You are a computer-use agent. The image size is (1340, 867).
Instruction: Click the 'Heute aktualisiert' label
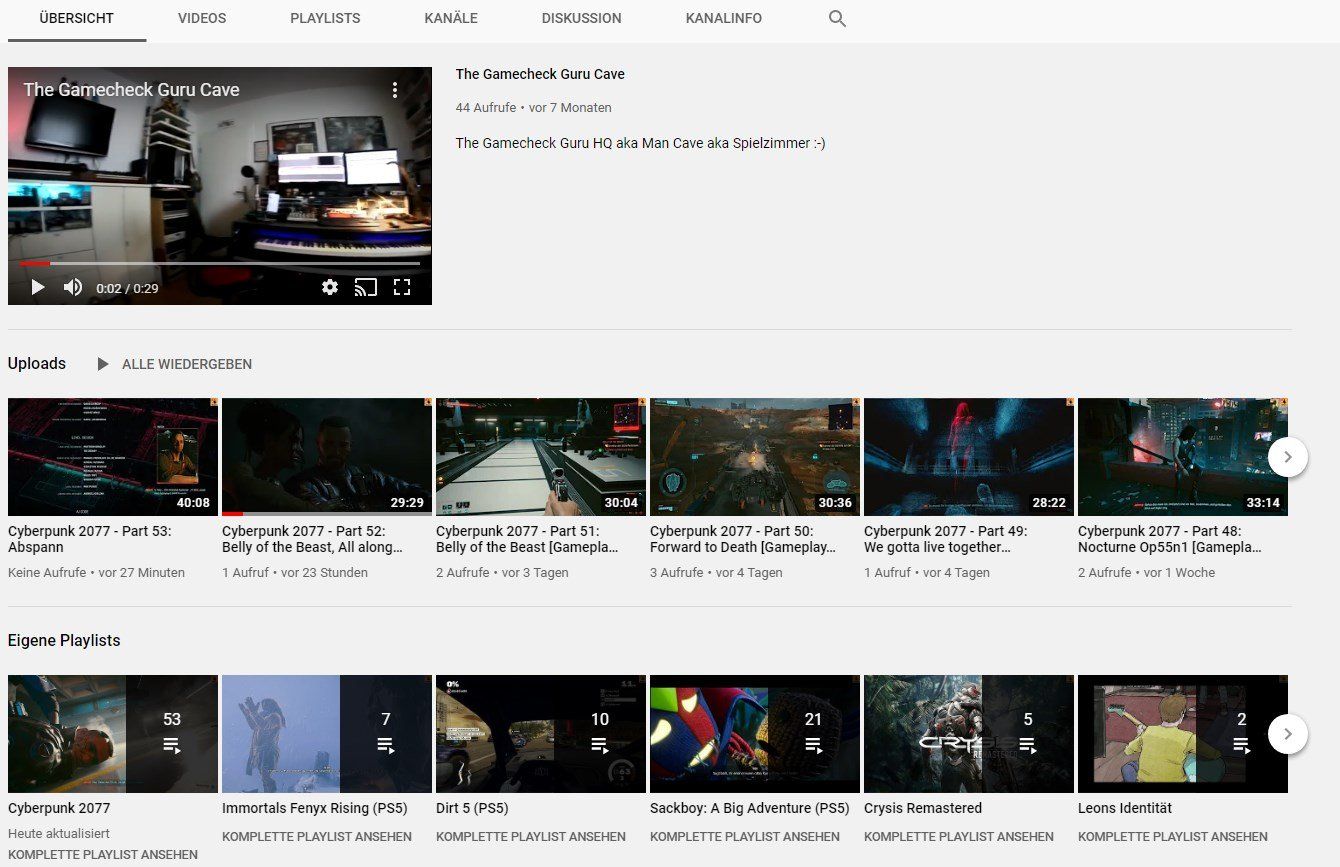pos(59,833)
